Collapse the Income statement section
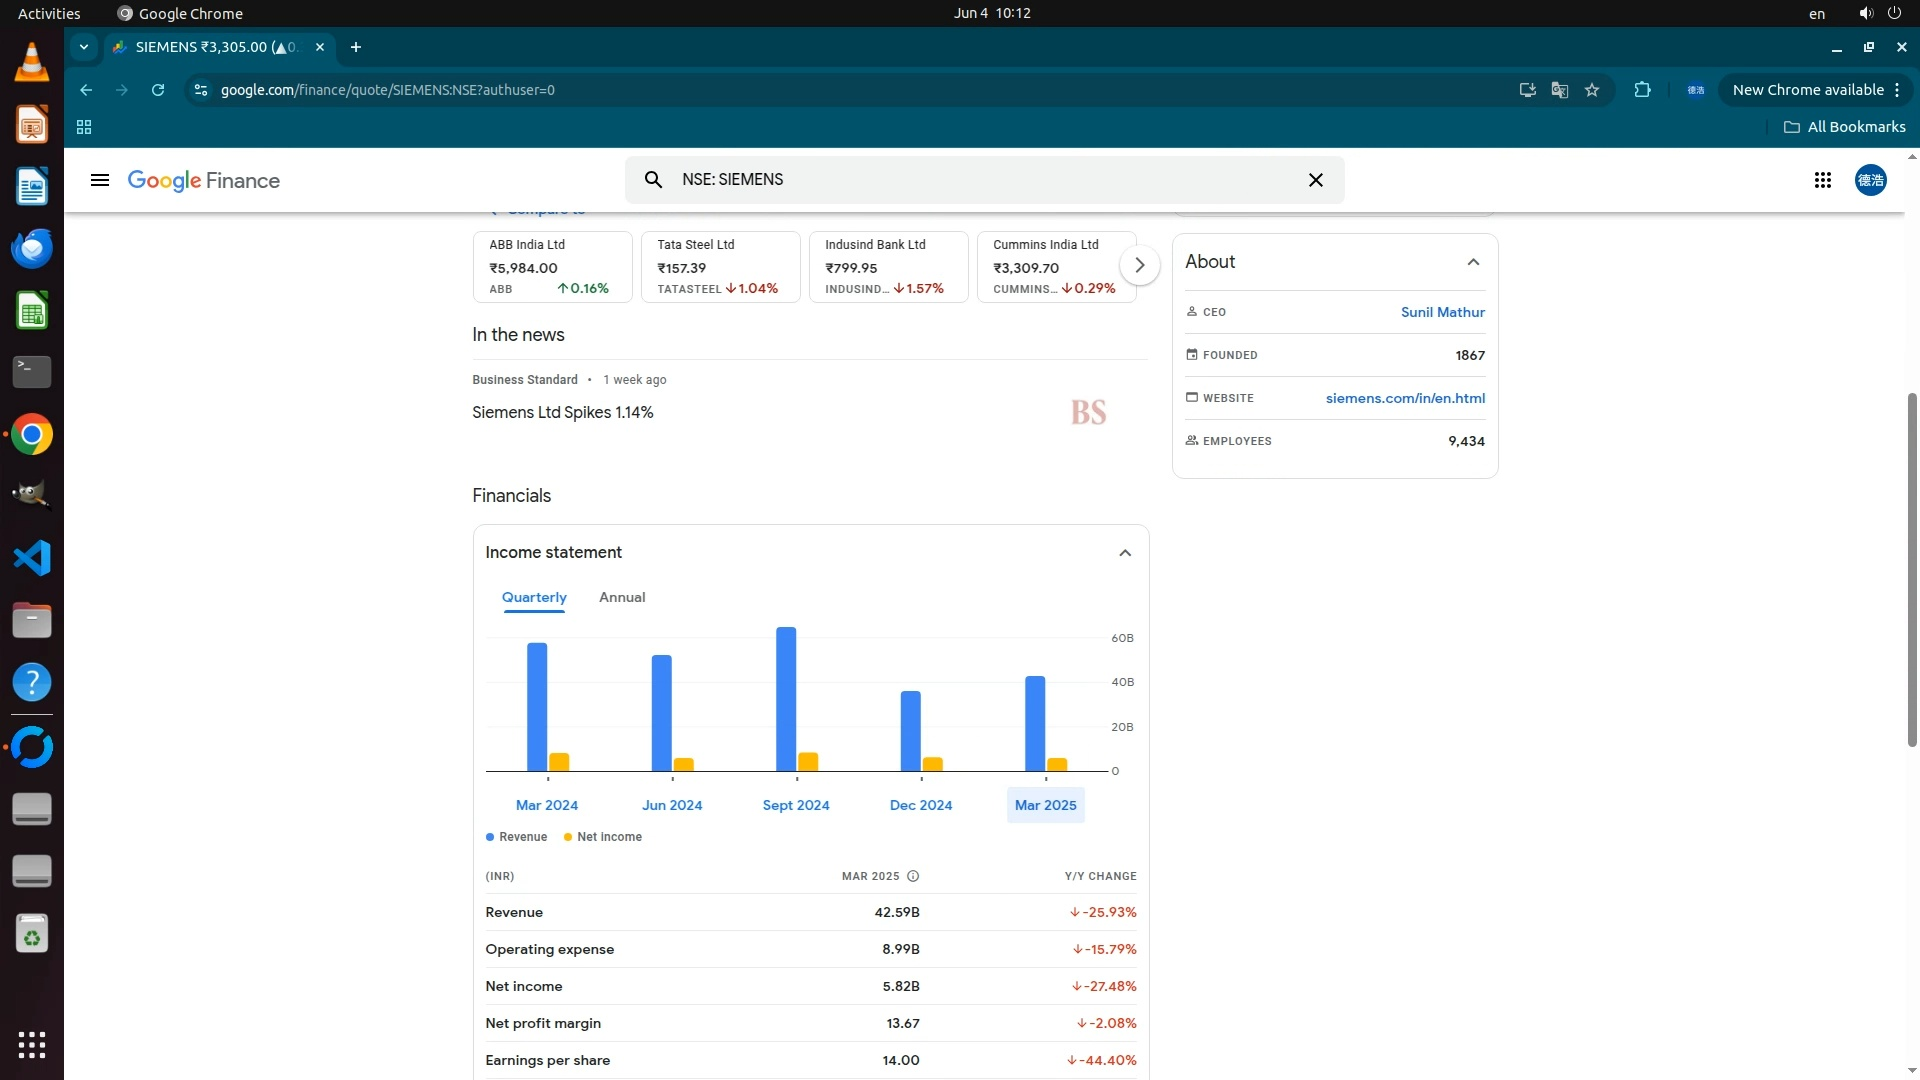The width and height of the screenshot is (1920, 1080). [1124, 553]
